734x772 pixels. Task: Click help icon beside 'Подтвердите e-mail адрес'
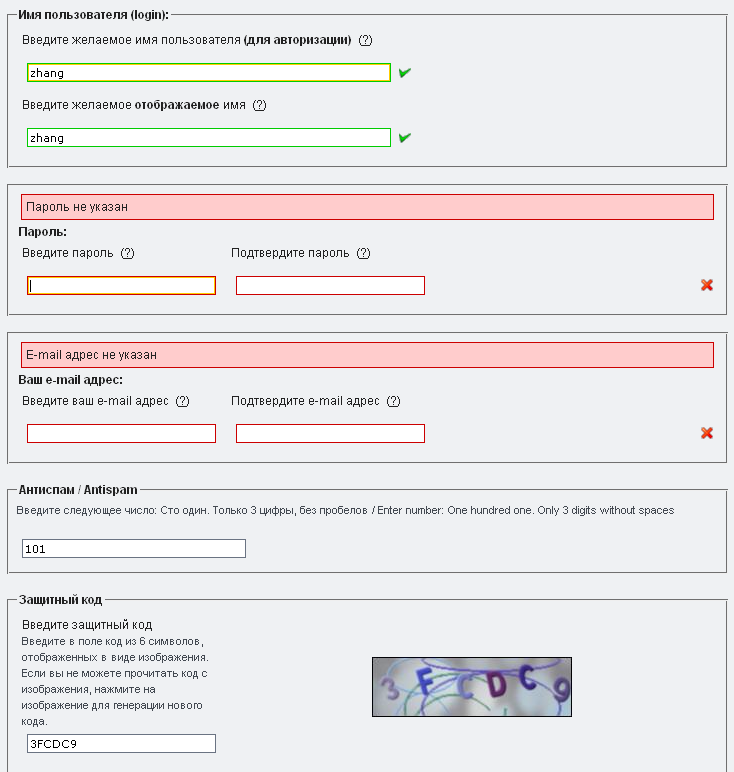point(393,401)
